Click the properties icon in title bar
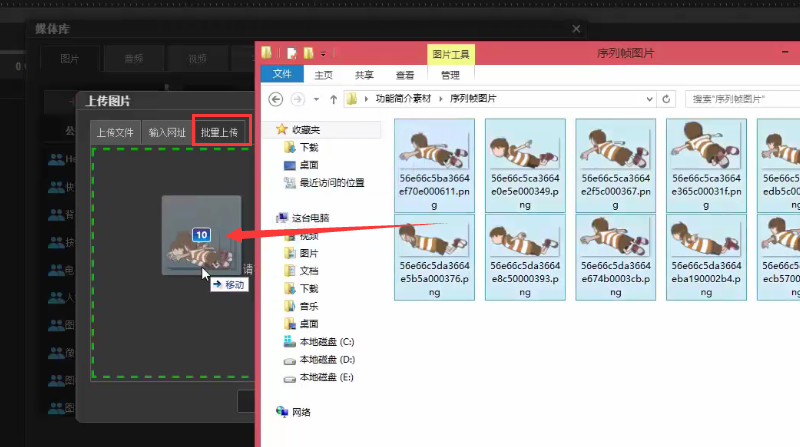The height and width of the screenshot is (447, 800). pos(292,53)
